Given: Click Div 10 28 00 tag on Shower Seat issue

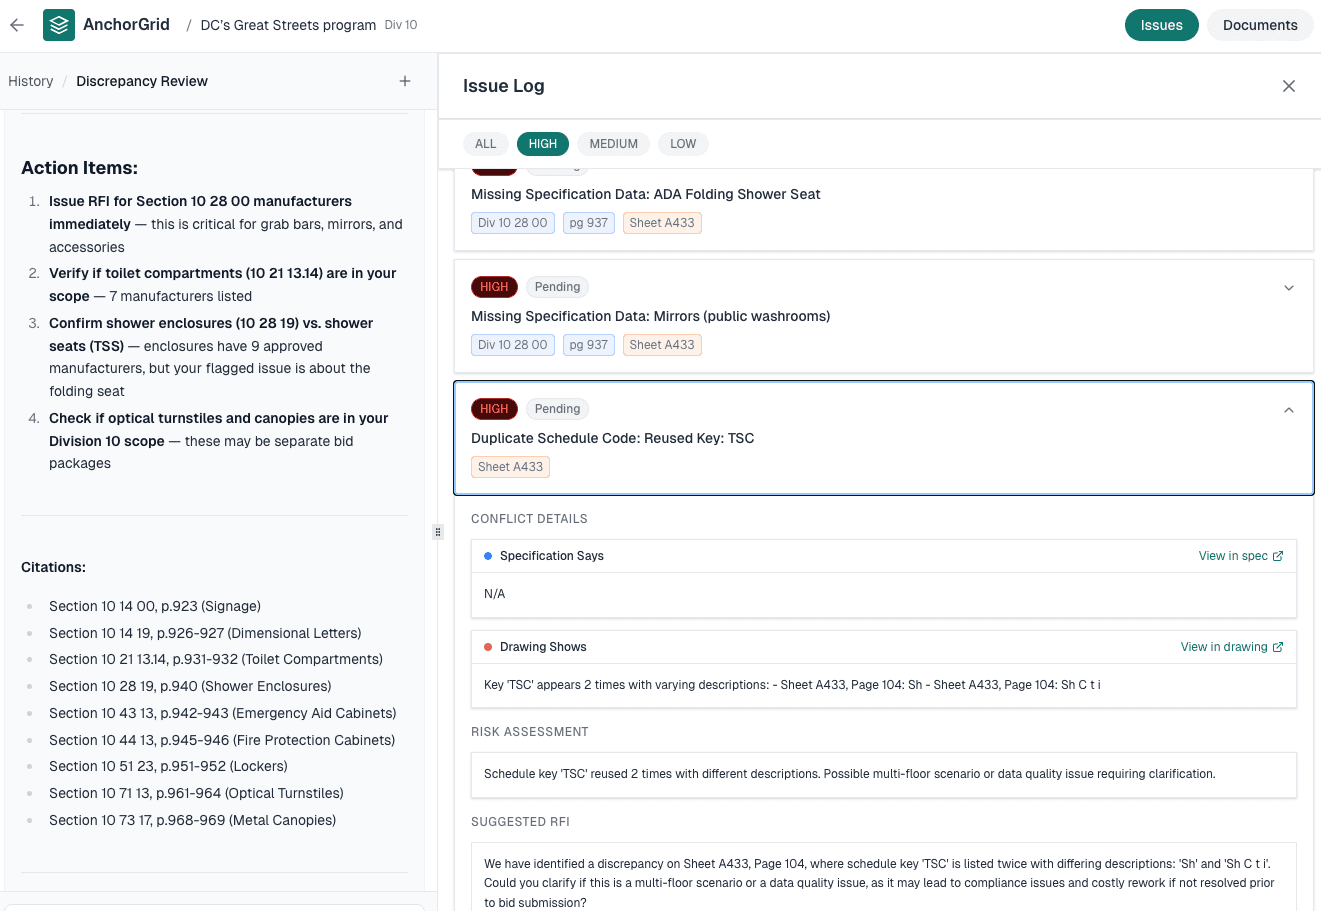Looking at the screenshot, I should click(512, 223).
